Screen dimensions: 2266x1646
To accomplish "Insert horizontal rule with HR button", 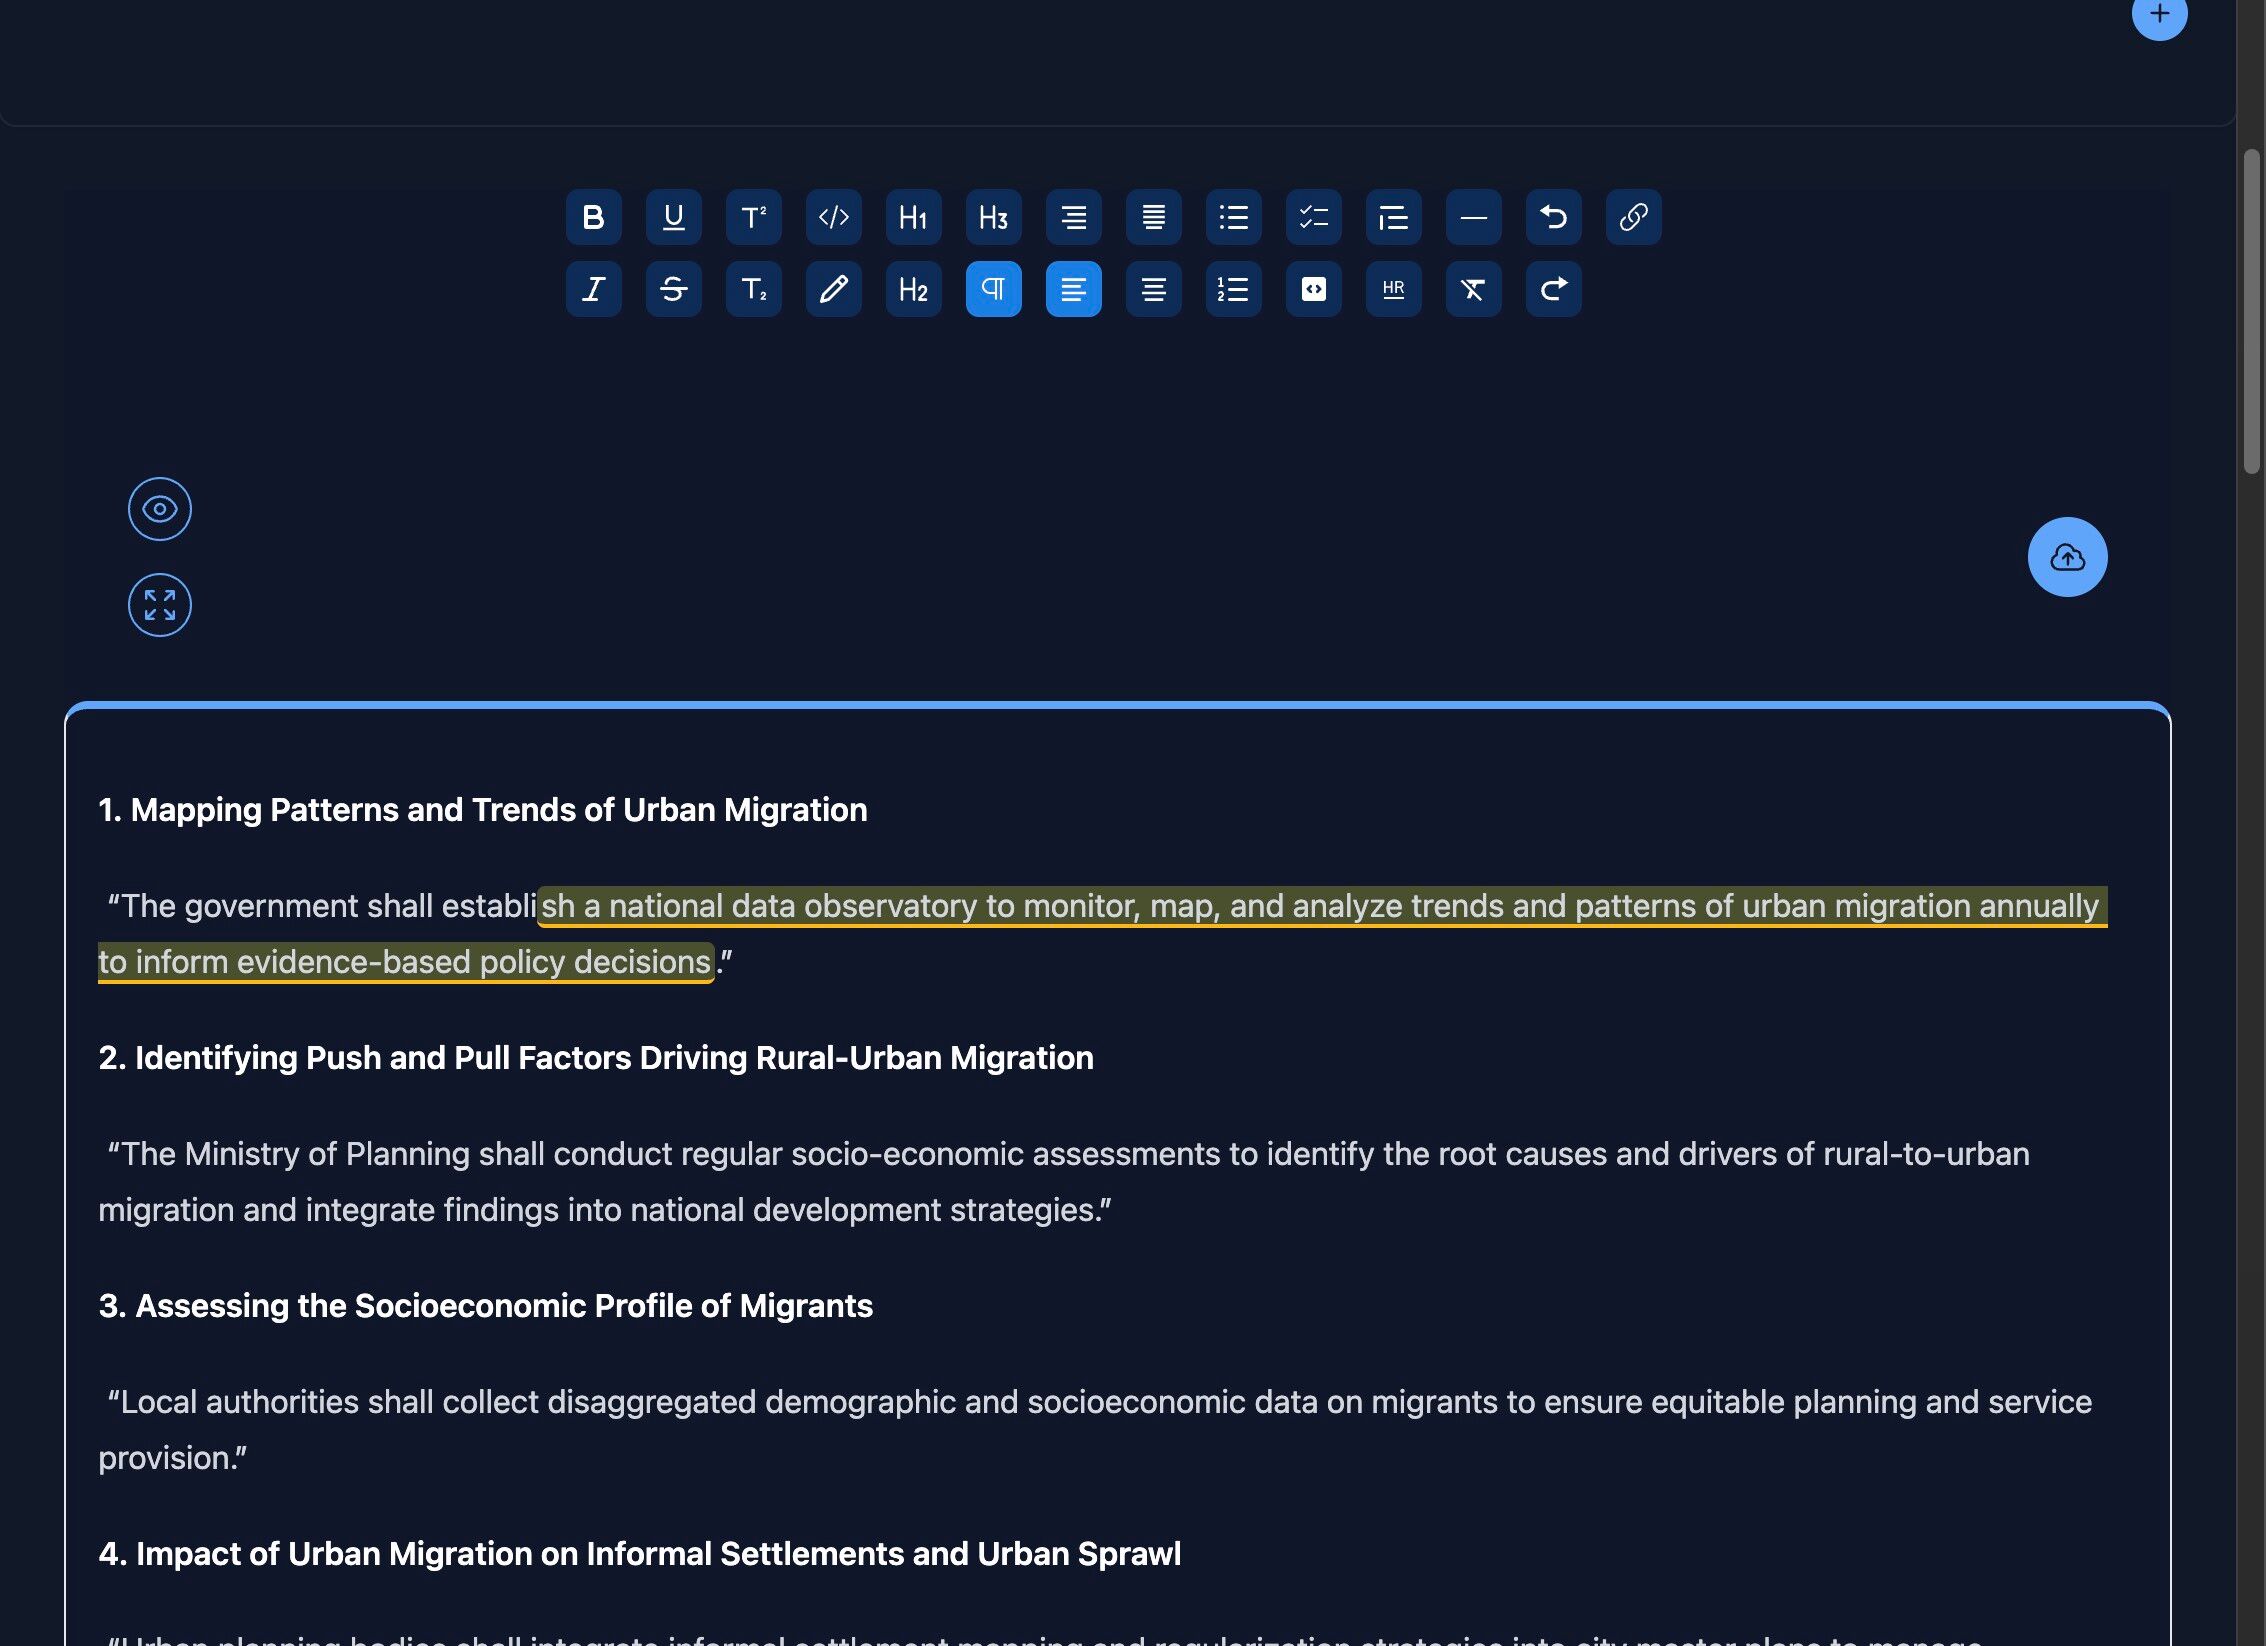I will (x=1393, y=289).
